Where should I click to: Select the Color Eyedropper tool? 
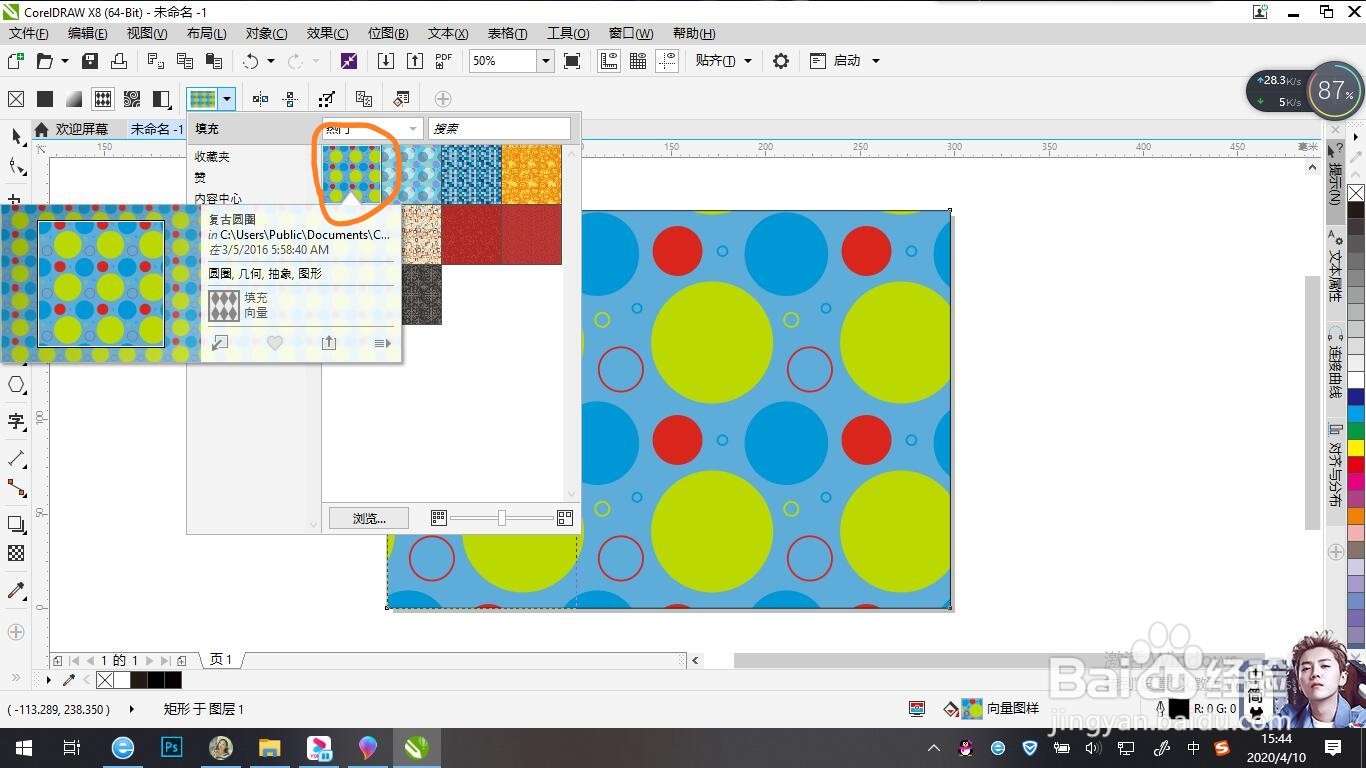tap(16, 590)
